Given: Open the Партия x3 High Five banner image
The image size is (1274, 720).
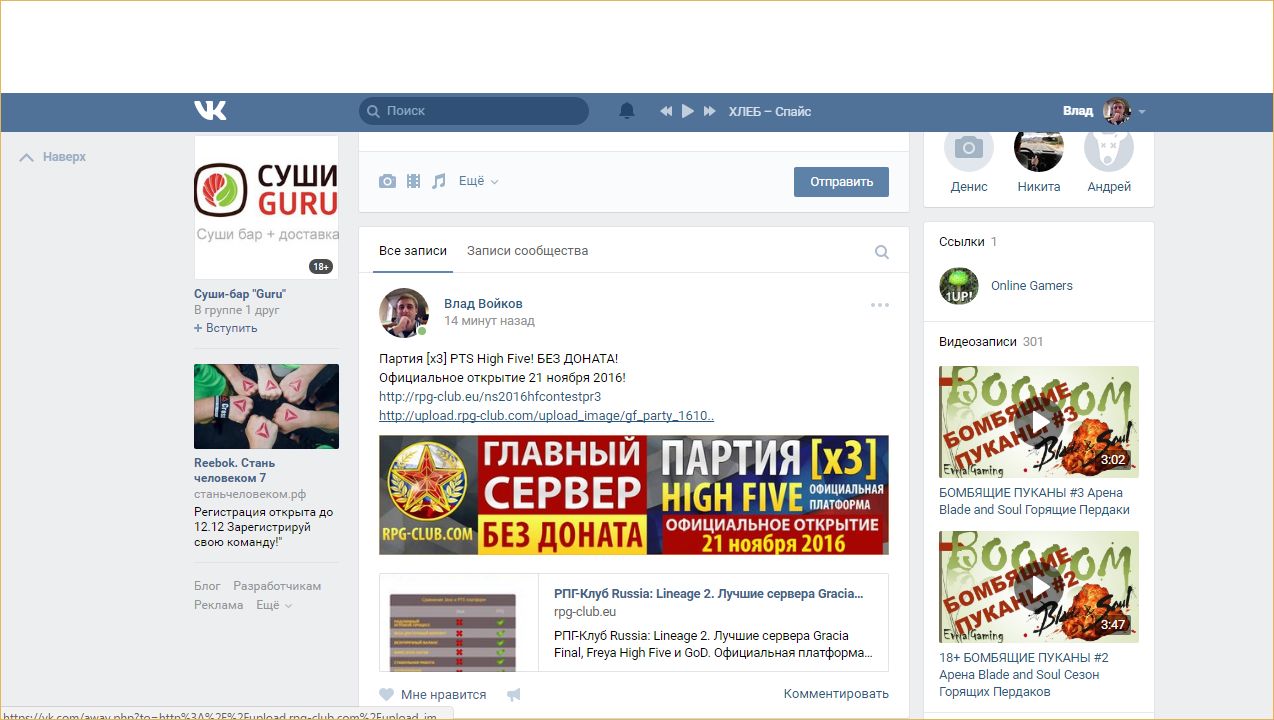Looking at the screenshot, I should click(x=634, y=495).
